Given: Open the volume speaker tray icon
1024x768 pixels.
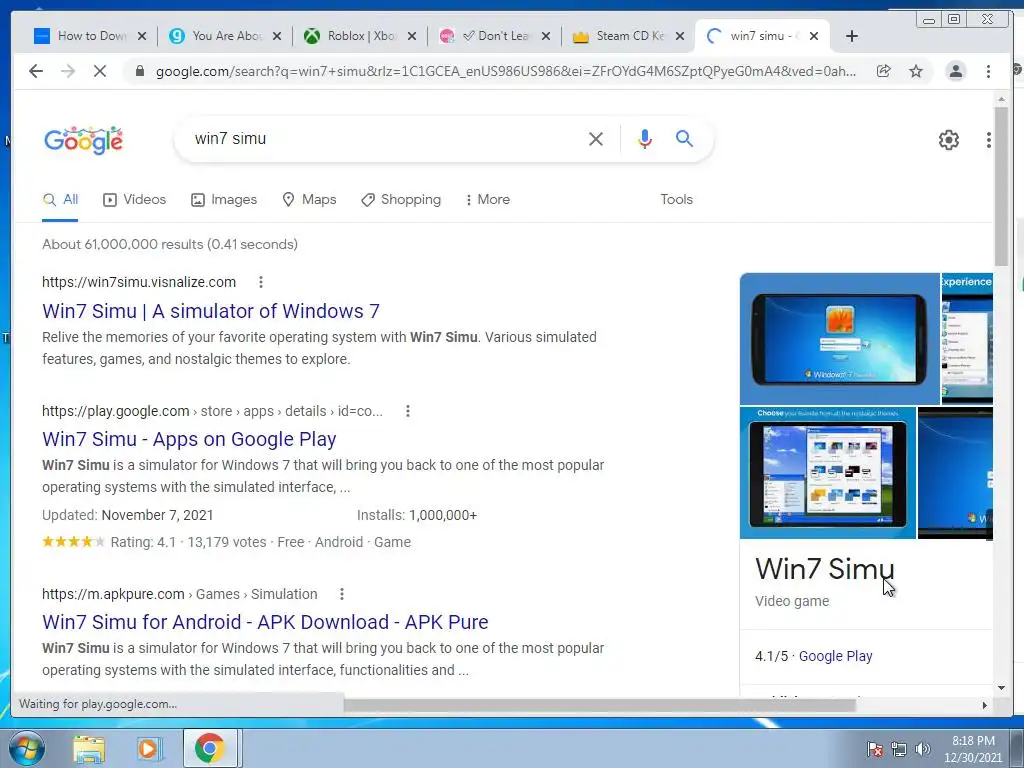Looking at the screenshot, I should pyautogui.click(x=923, y=749).
